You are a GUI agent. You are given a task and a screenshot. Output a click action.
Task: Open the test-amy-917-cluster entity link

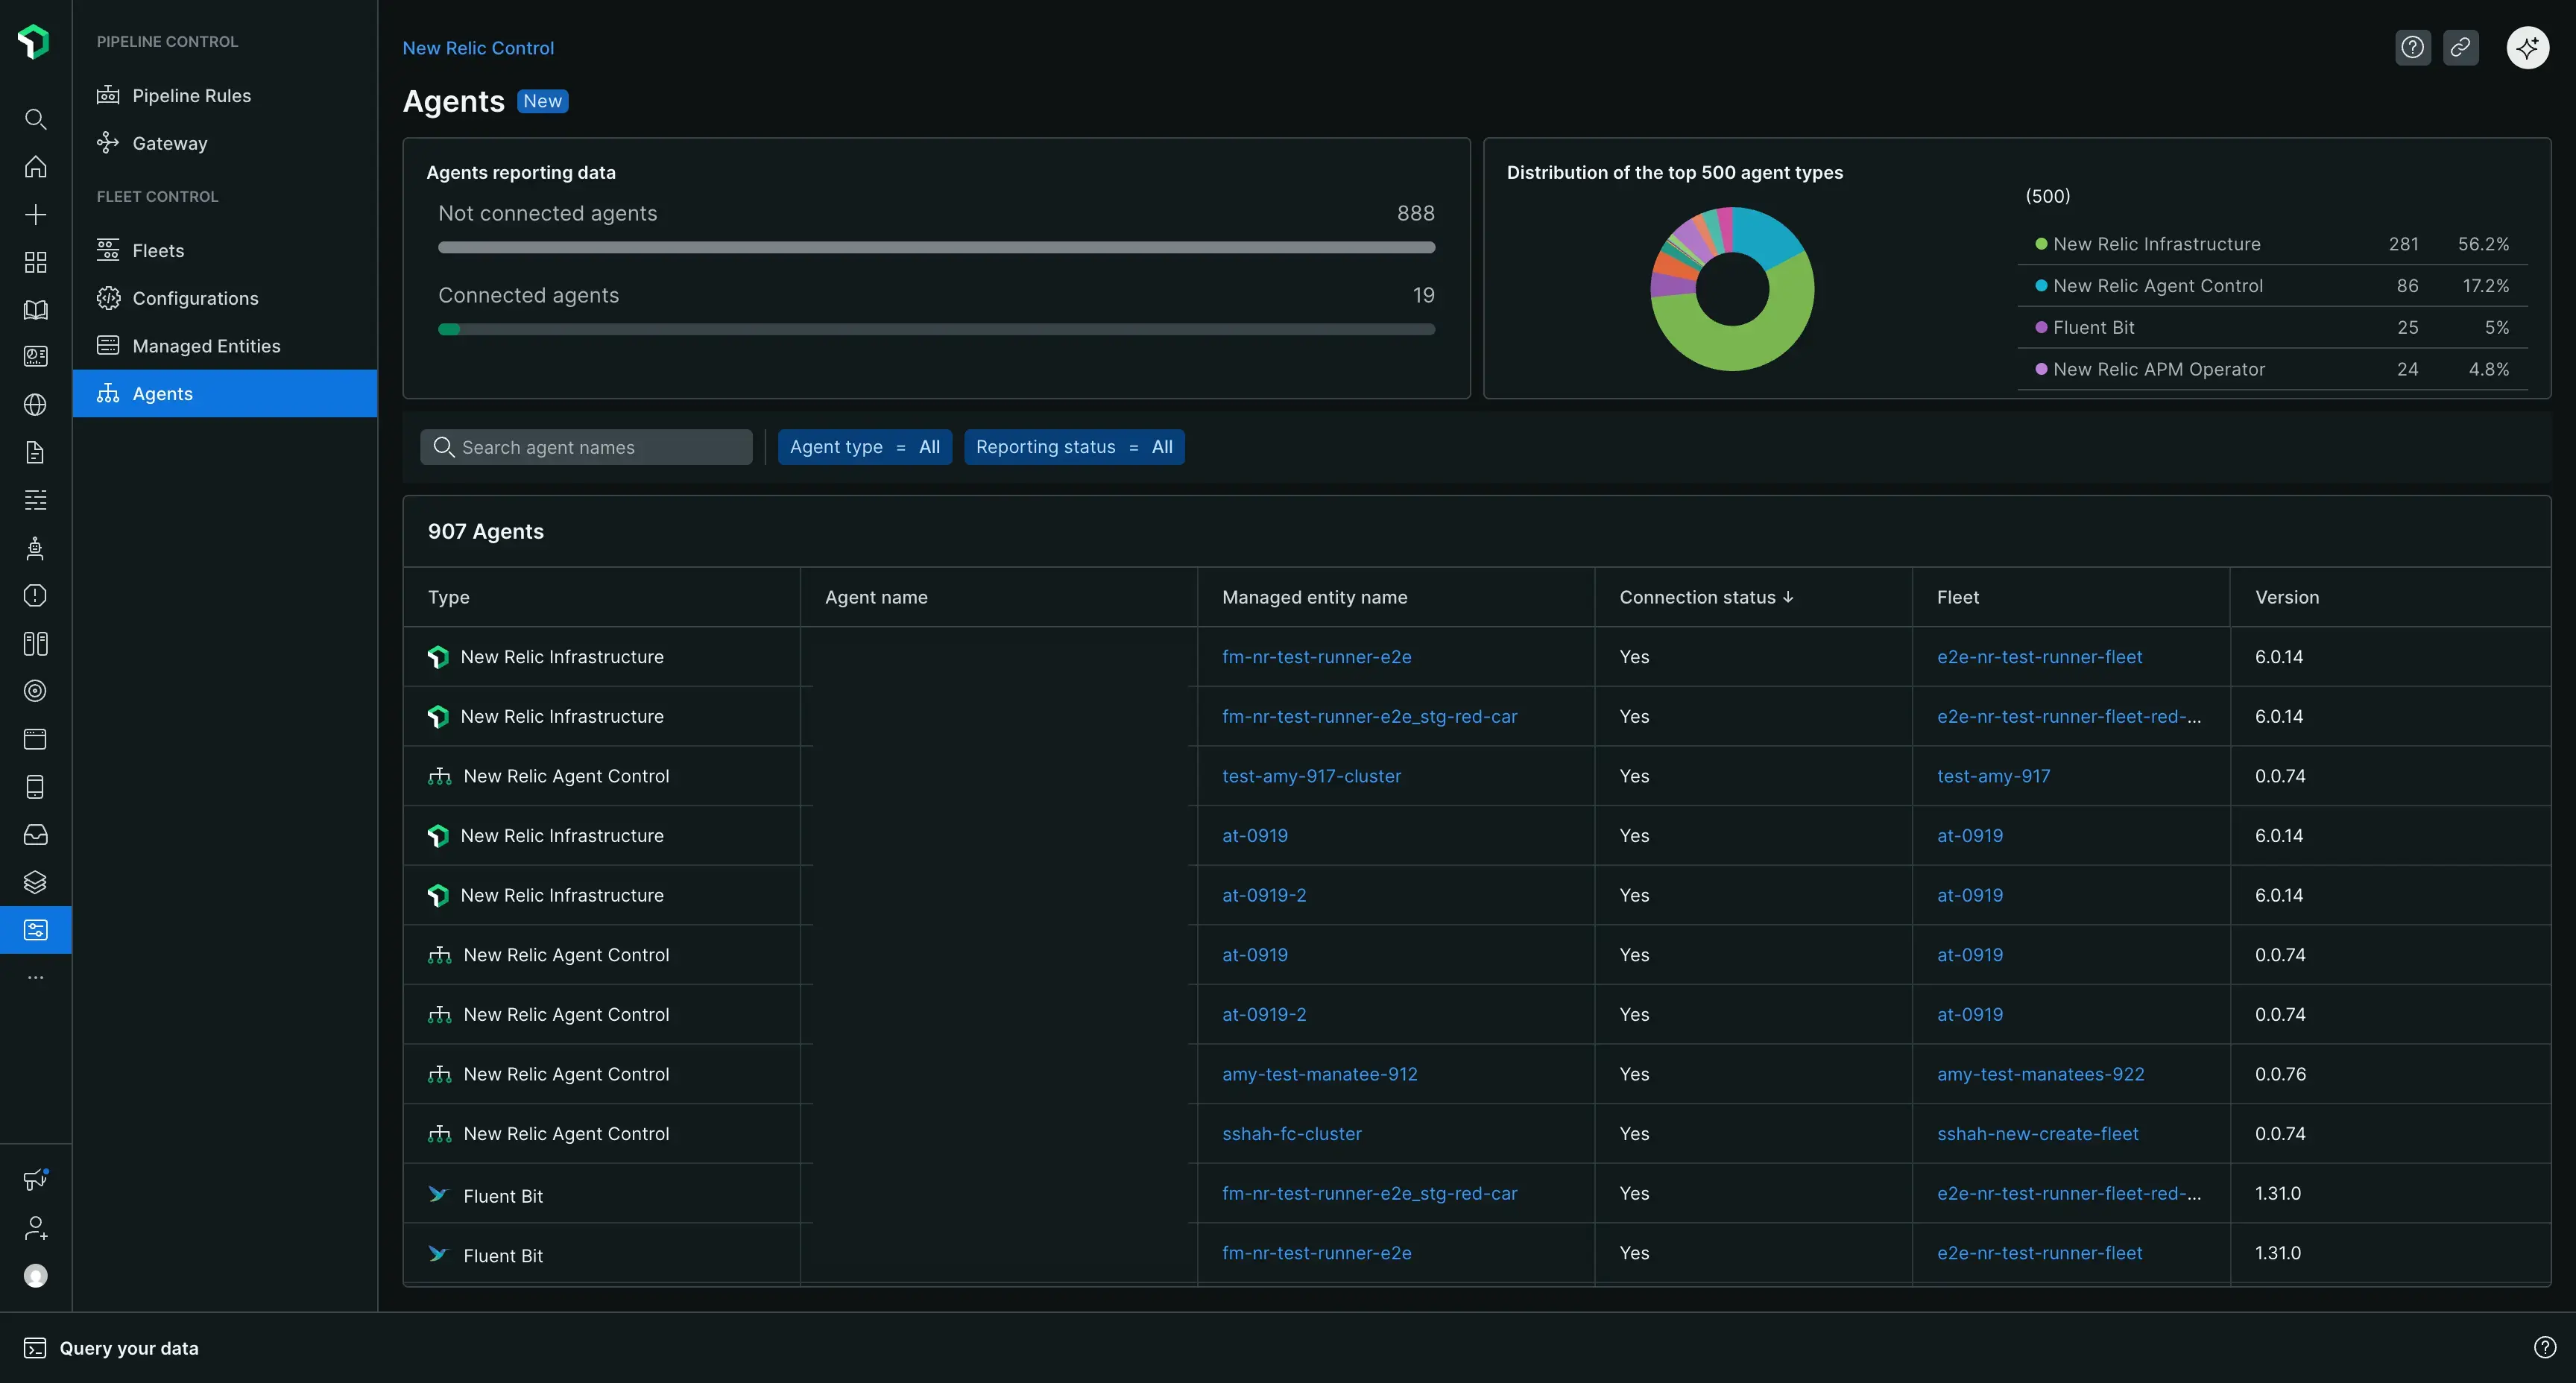(1310, 776)
